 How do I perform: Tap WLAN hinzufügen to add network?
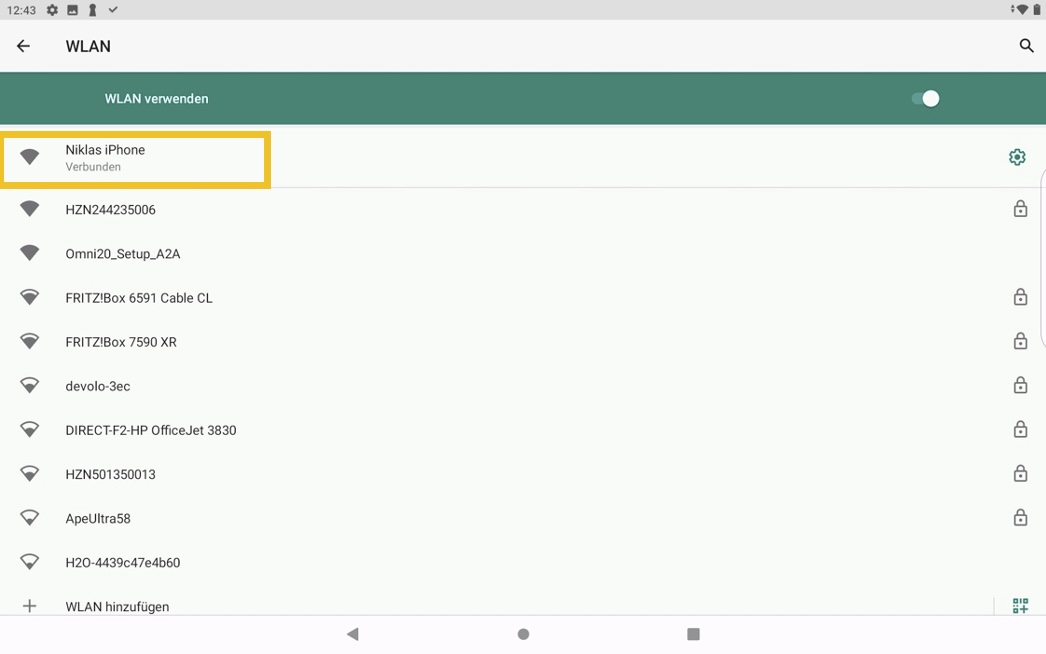point(117,606)
